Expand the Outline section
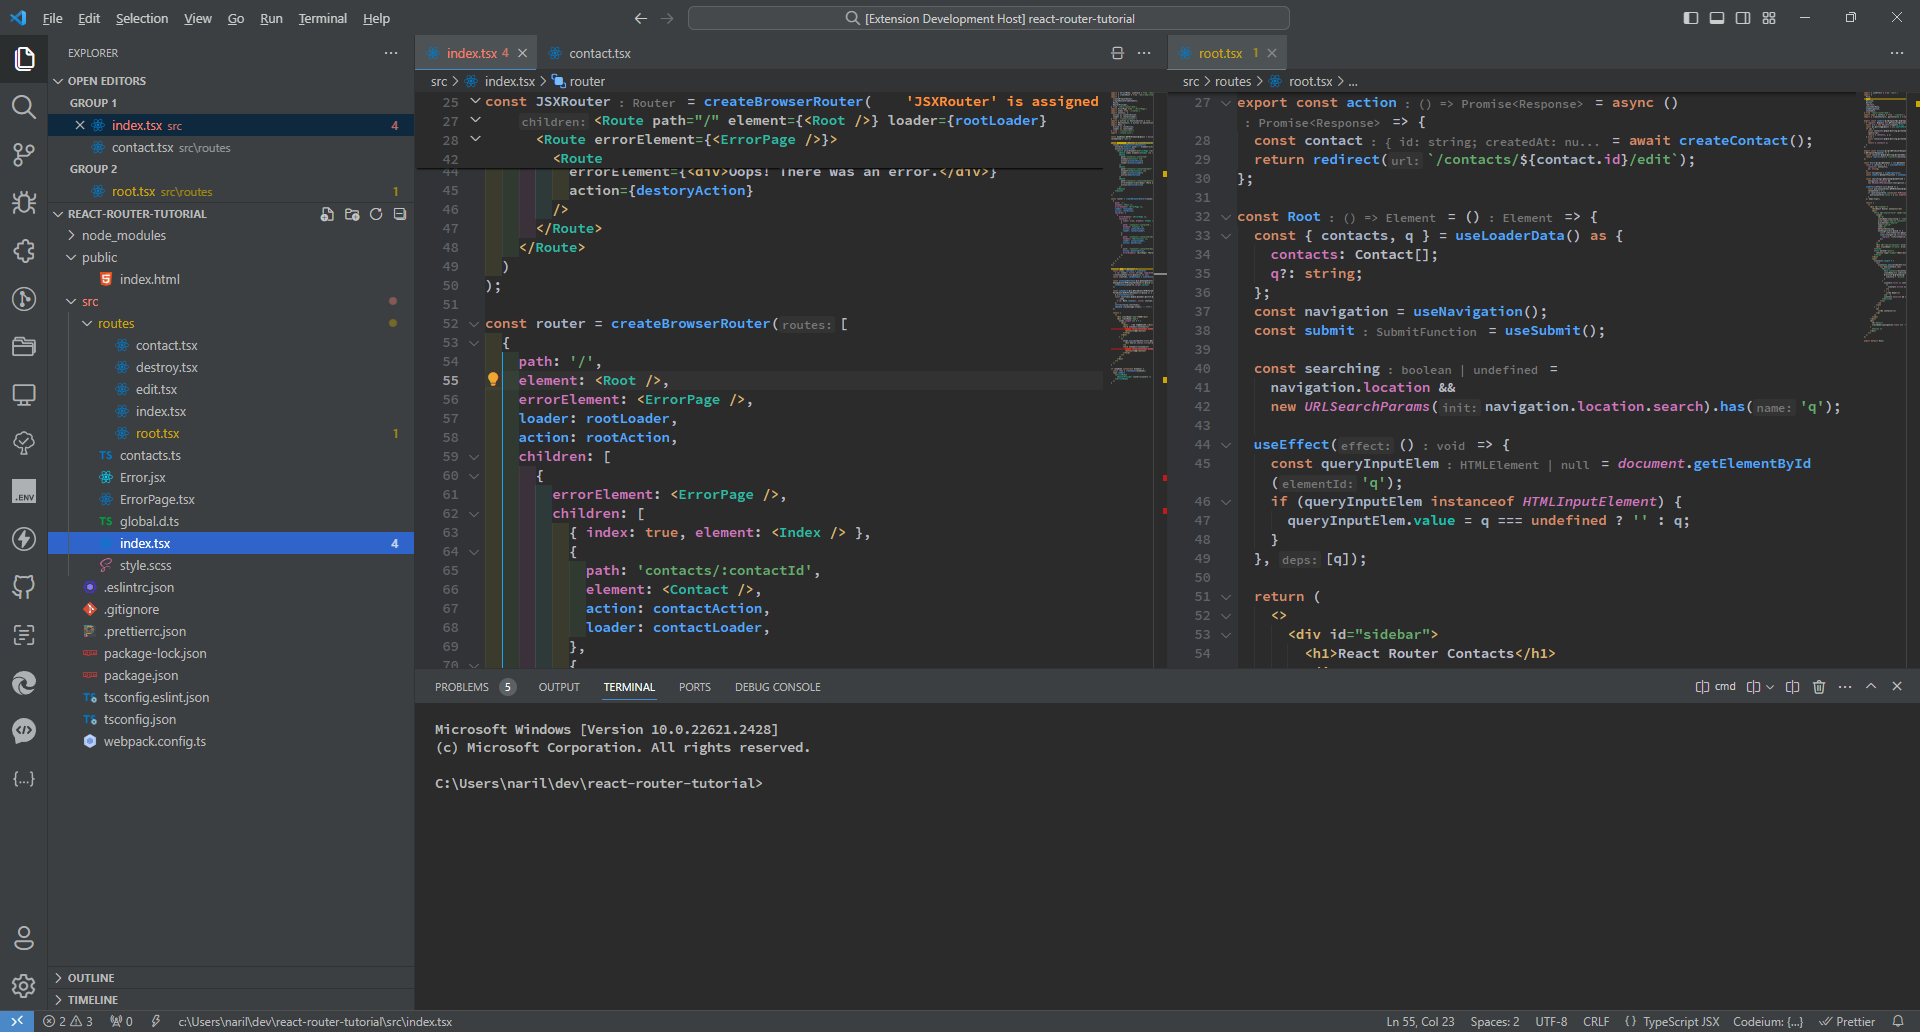 click(x=91, y=978)
